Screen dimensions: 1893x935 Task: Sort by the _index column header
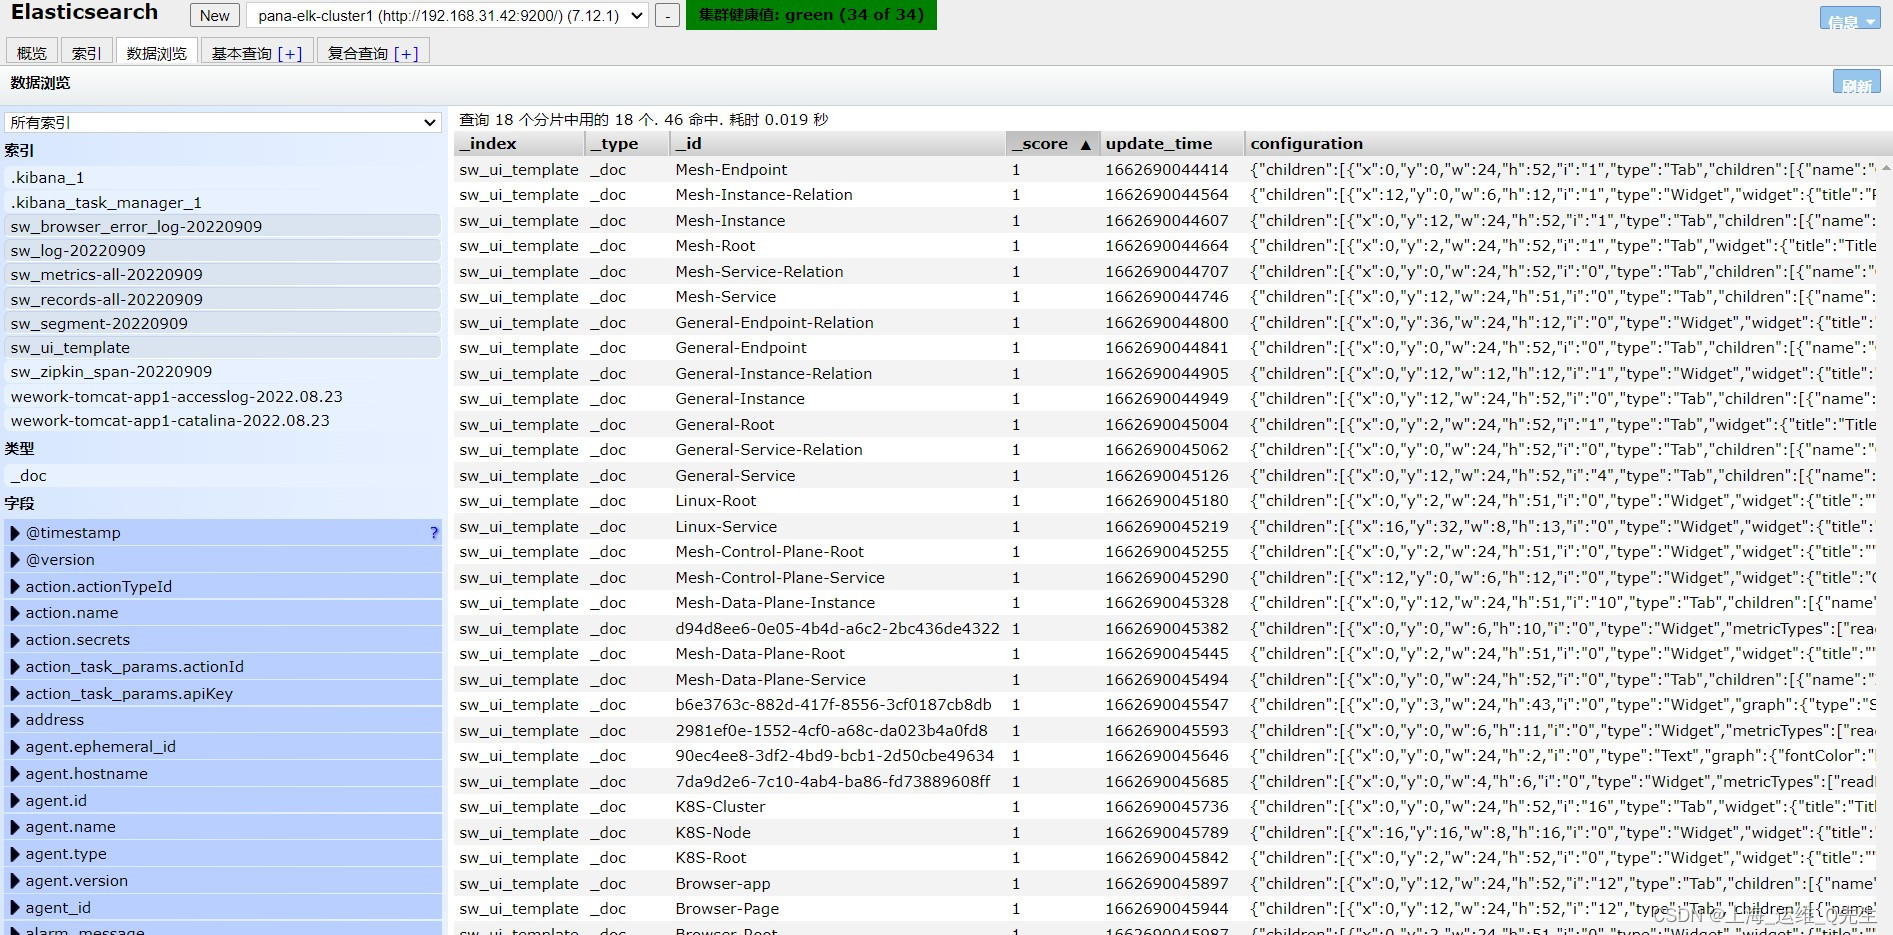click(519, 143)
